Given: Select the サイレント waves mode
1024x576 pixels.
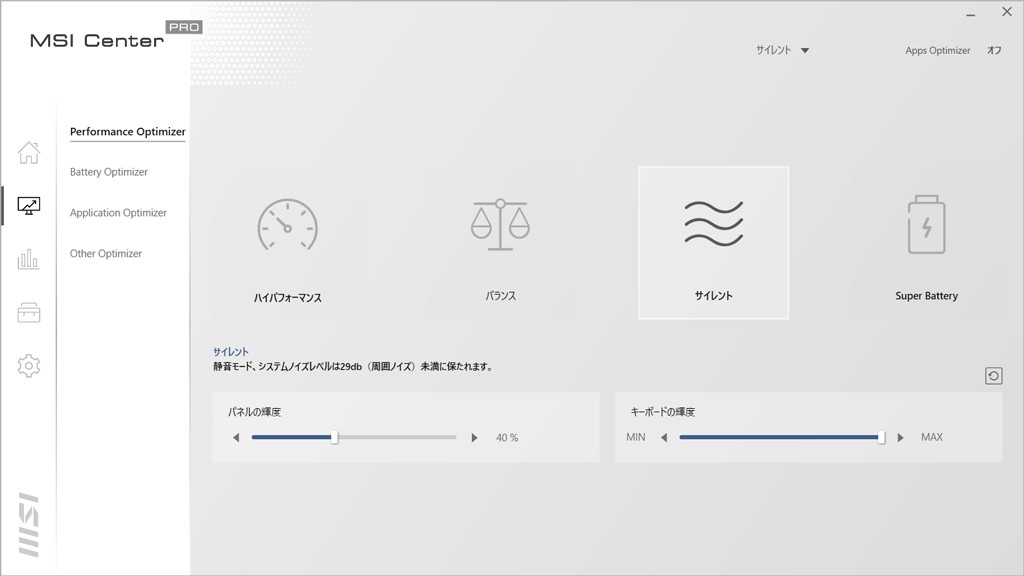Looking at the screenshot, I should tap(713, 243).
